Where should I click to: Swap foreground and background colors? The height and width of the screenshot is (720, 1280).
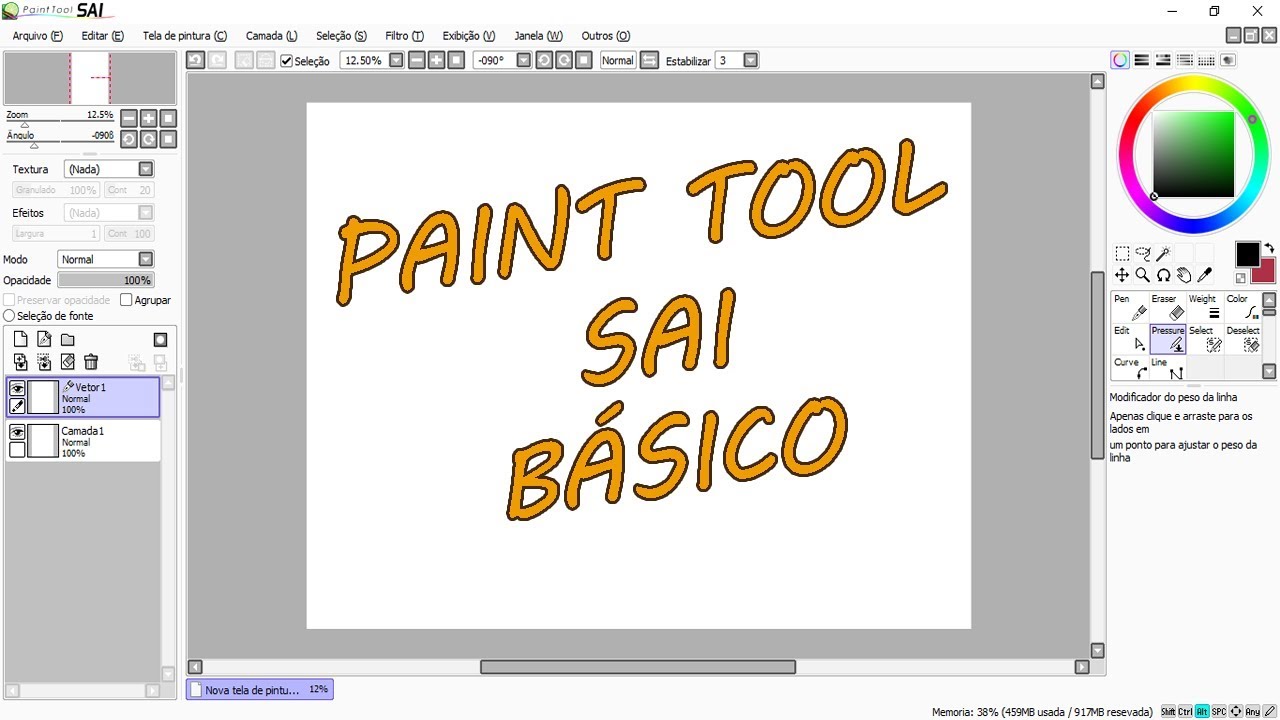(1269, 248)
